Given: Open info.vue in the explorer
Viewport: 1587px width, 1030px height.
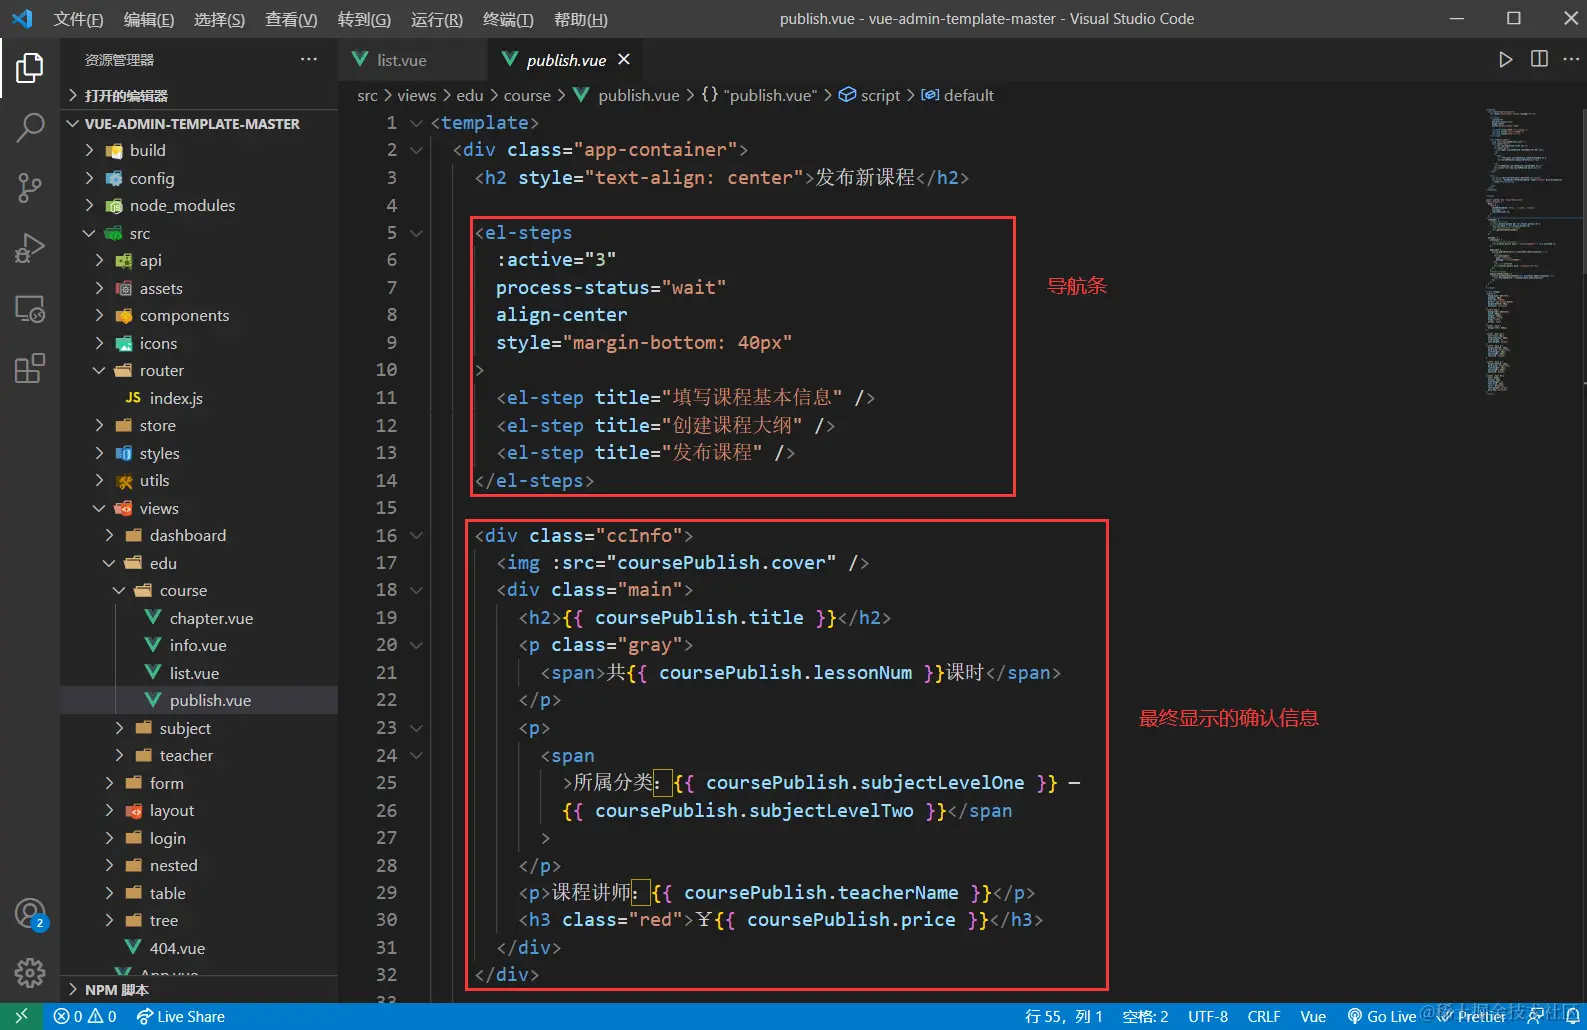Looking at the screenshot, I should point(198,646).
